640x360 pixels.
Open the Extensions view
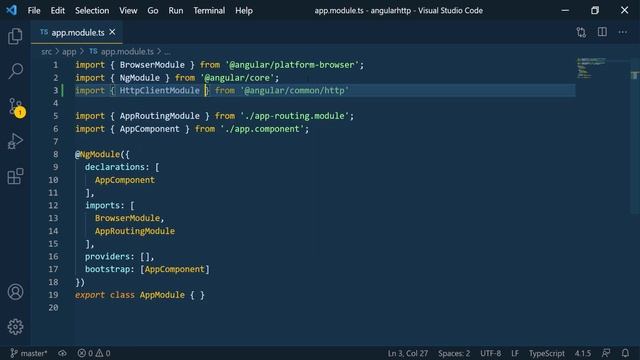[15, 176]
